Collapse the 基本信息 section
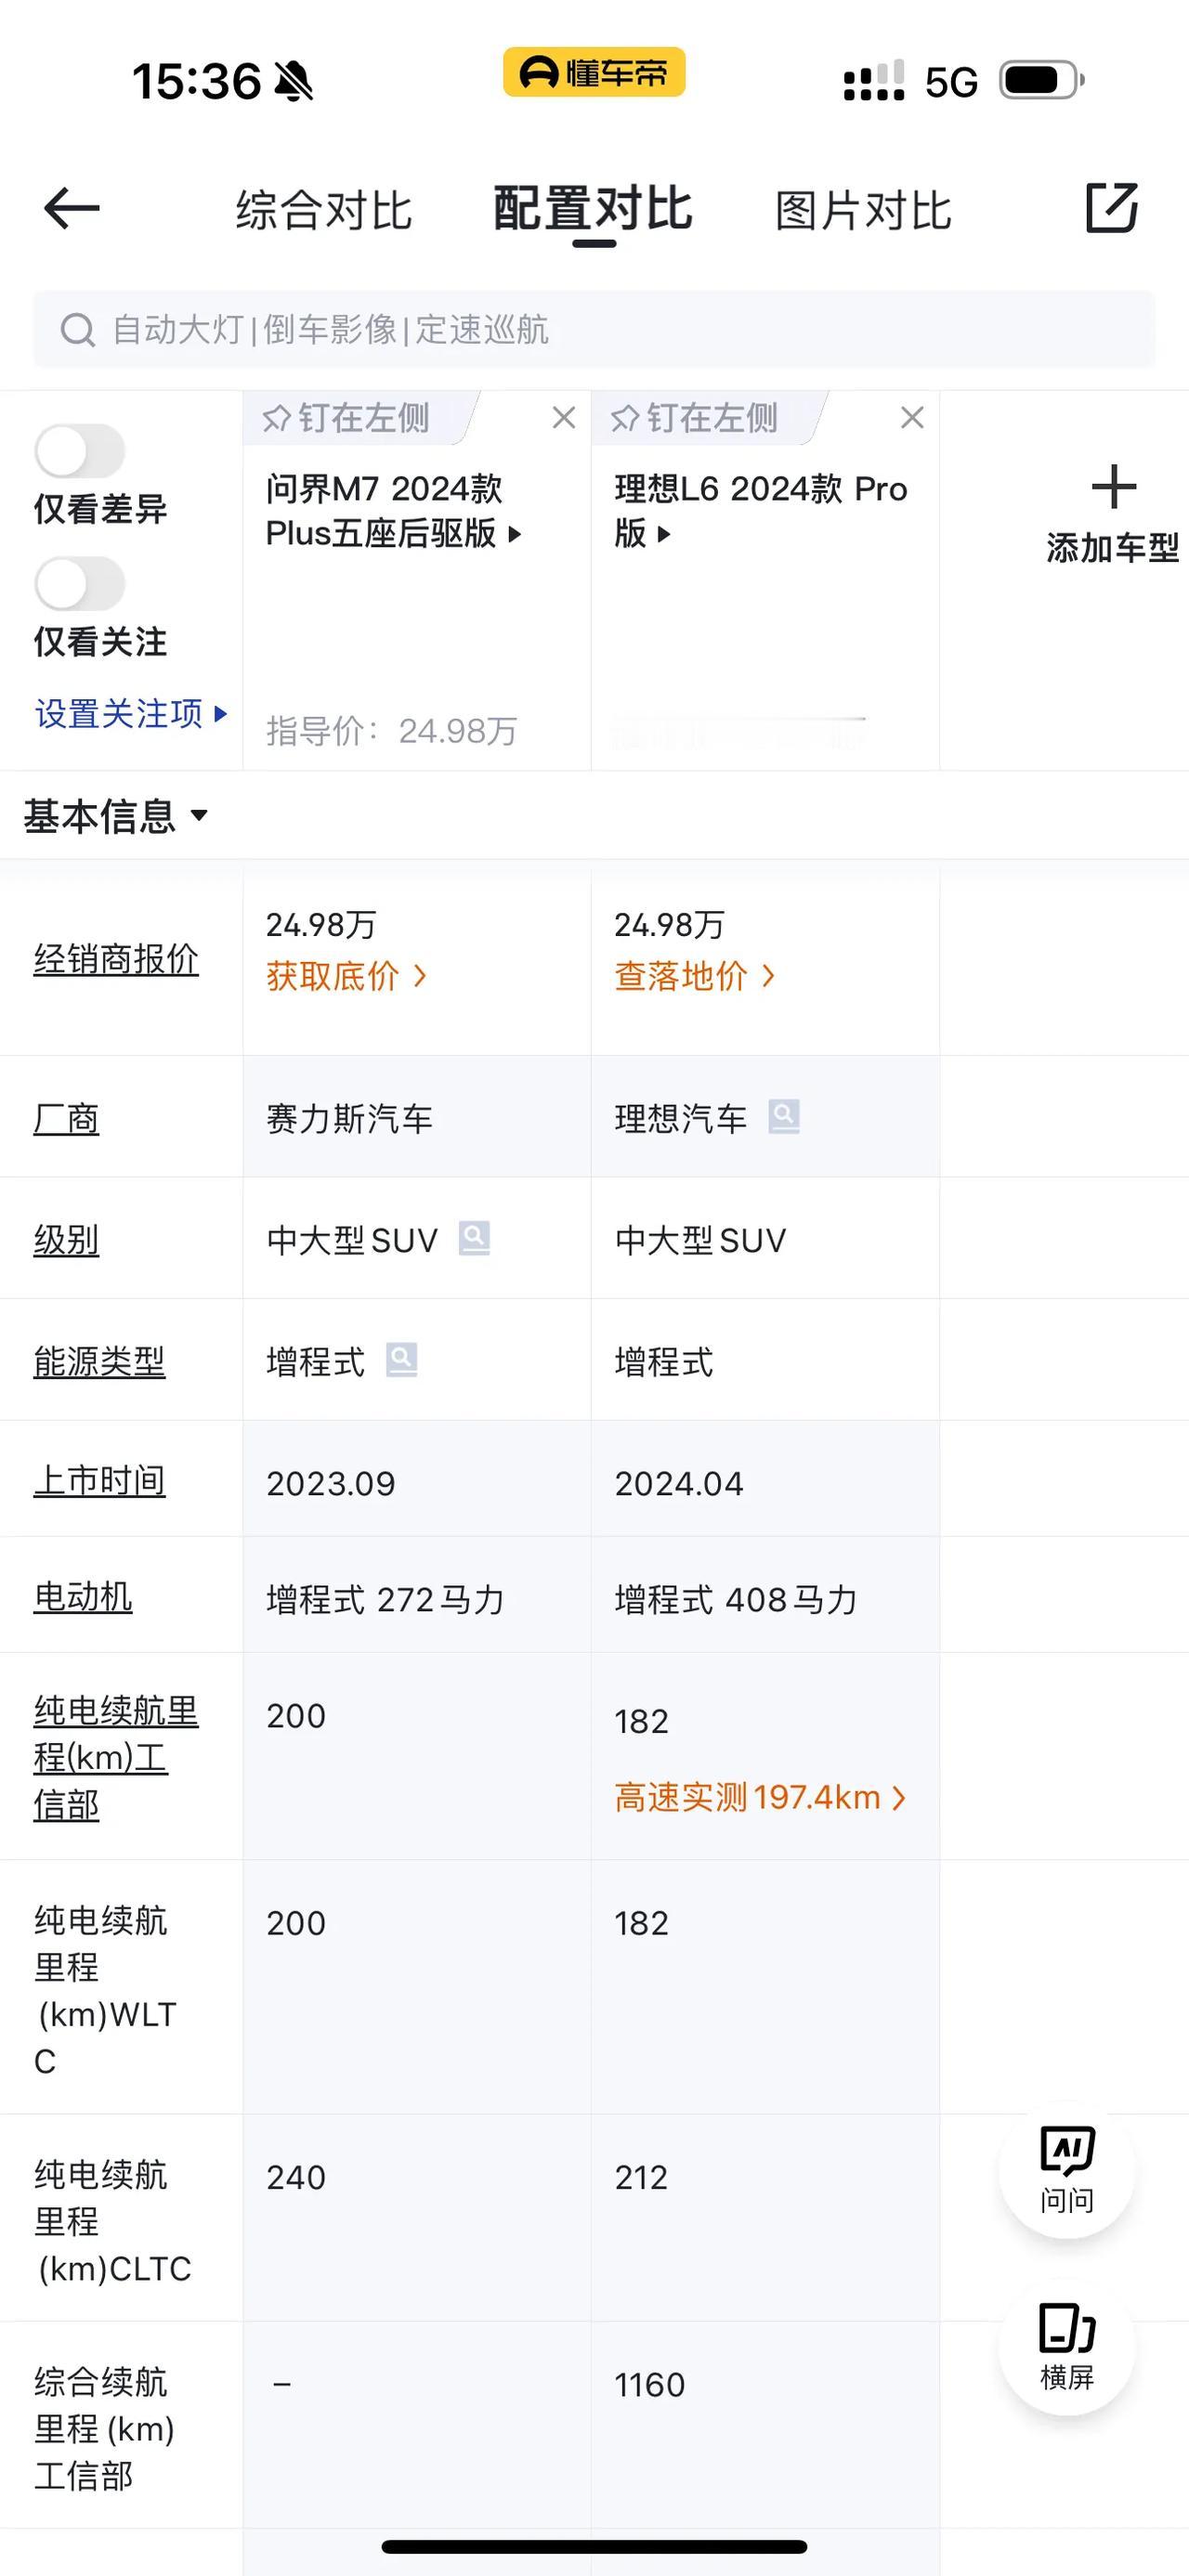 pos(115,816)
